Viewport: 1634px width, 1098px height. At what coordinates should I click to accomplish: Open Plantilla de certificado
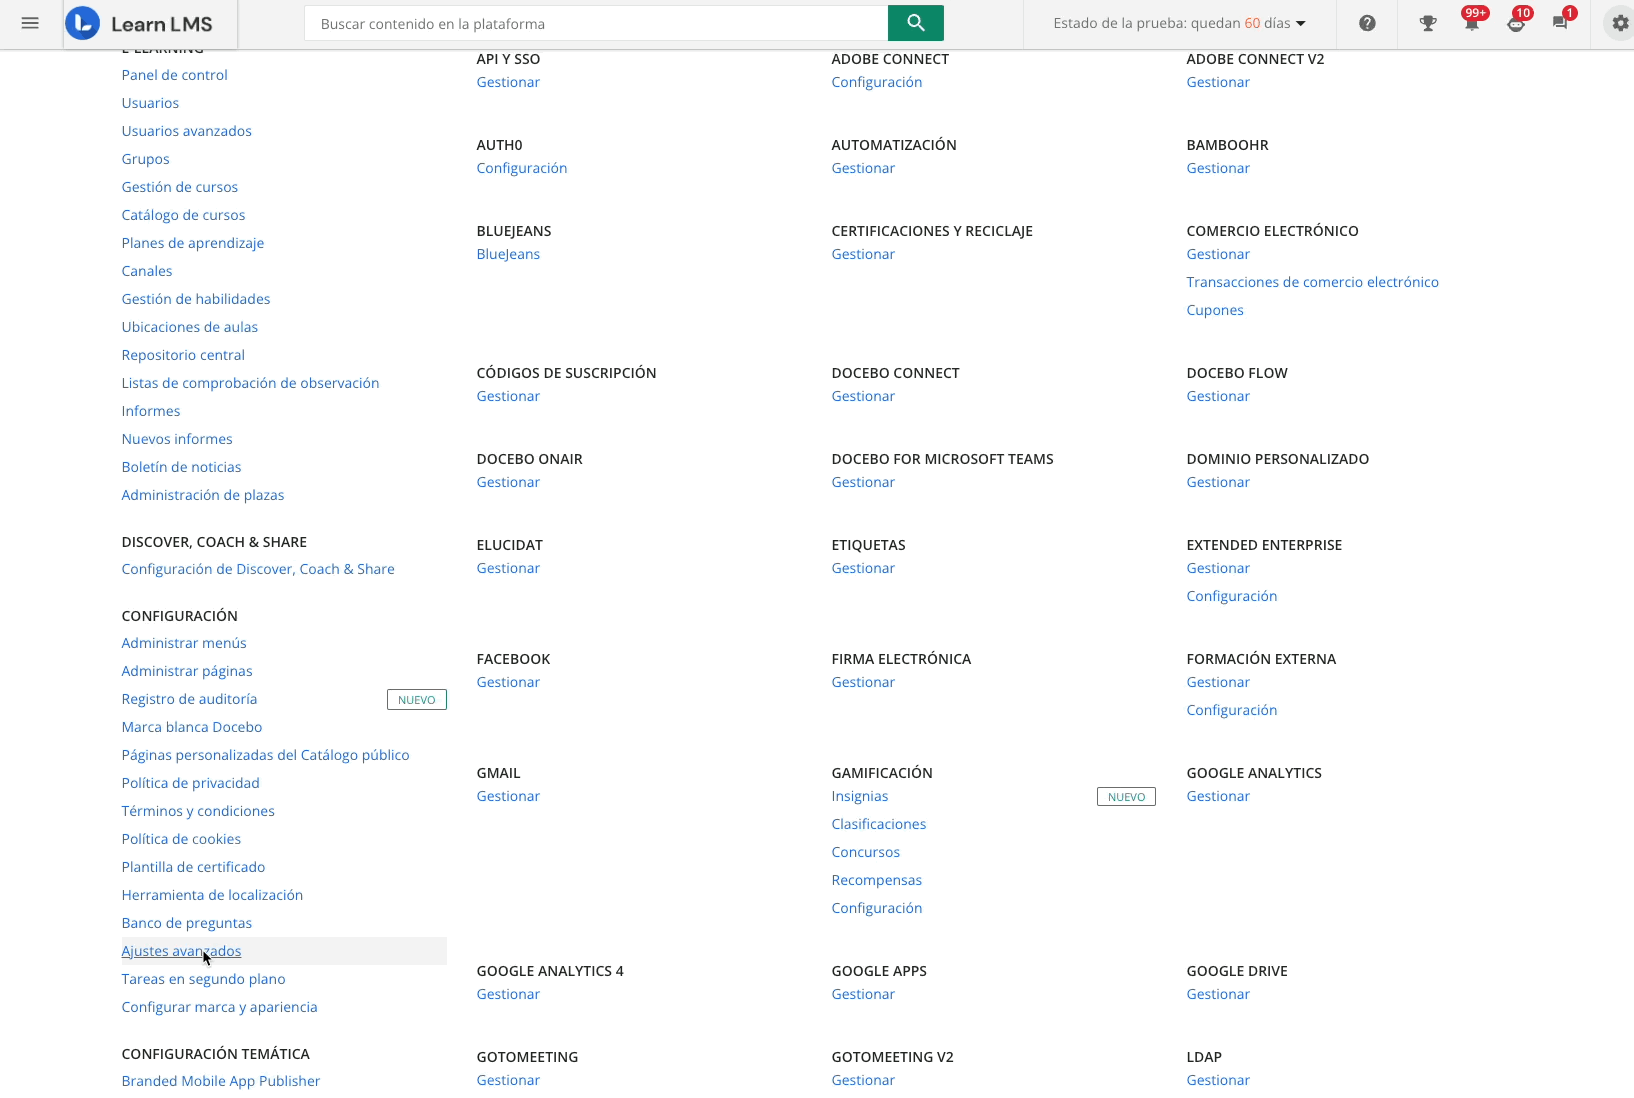pos(194,867)
